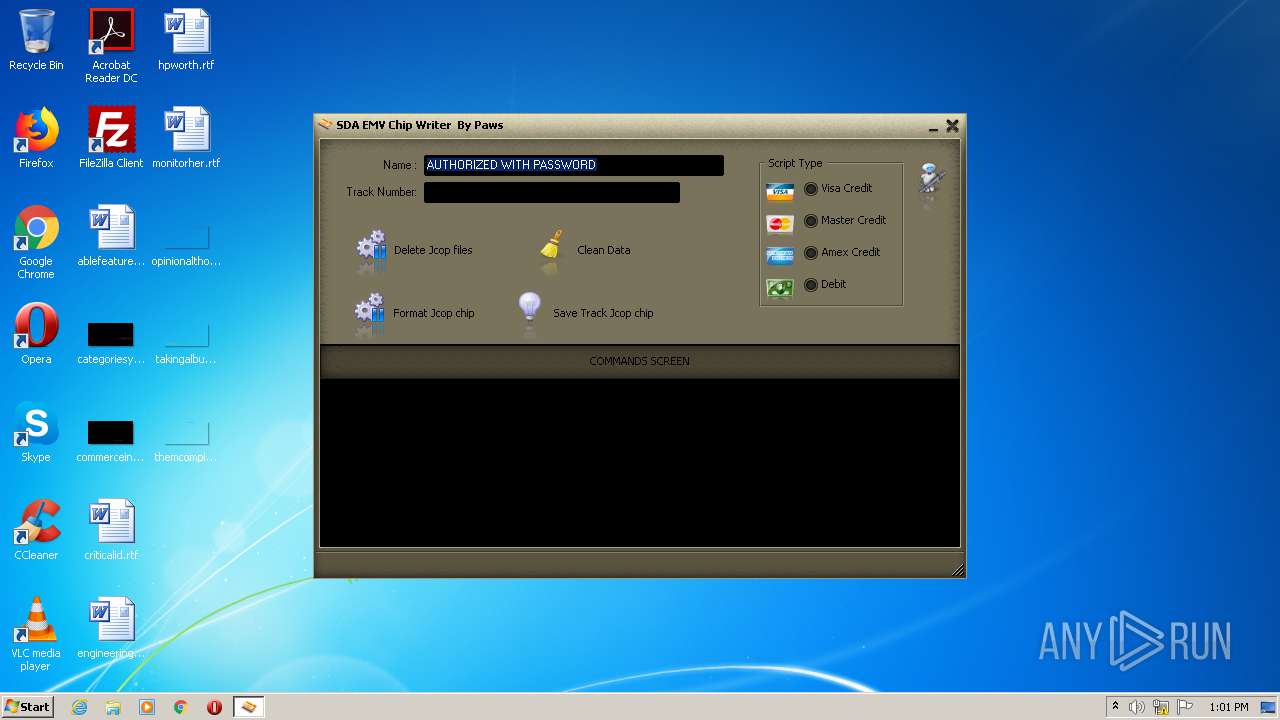Select the Skype desktop shortcut

36,432
